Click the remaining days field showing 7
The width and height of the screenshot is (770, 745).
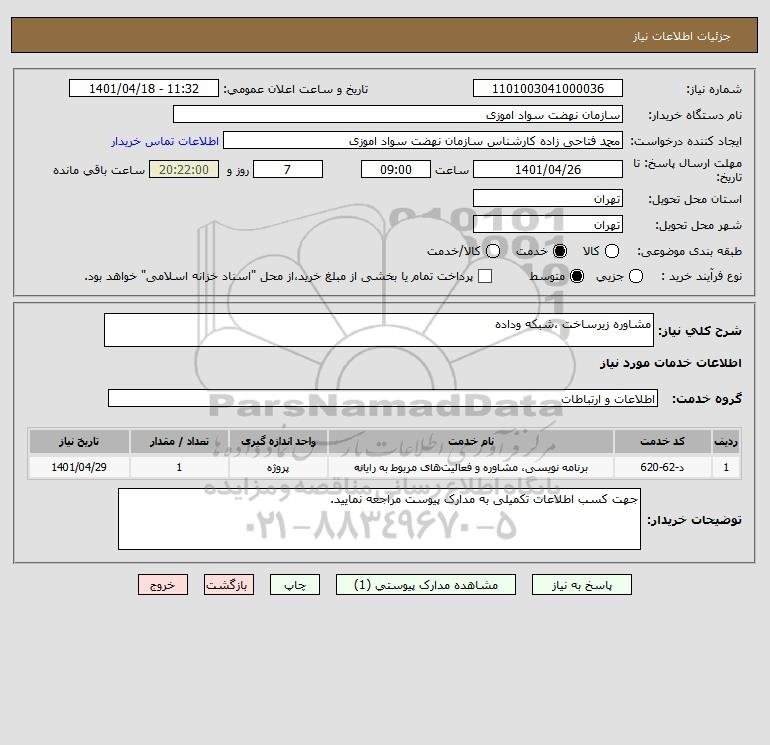pyautogui.click(x=288, y=169)
